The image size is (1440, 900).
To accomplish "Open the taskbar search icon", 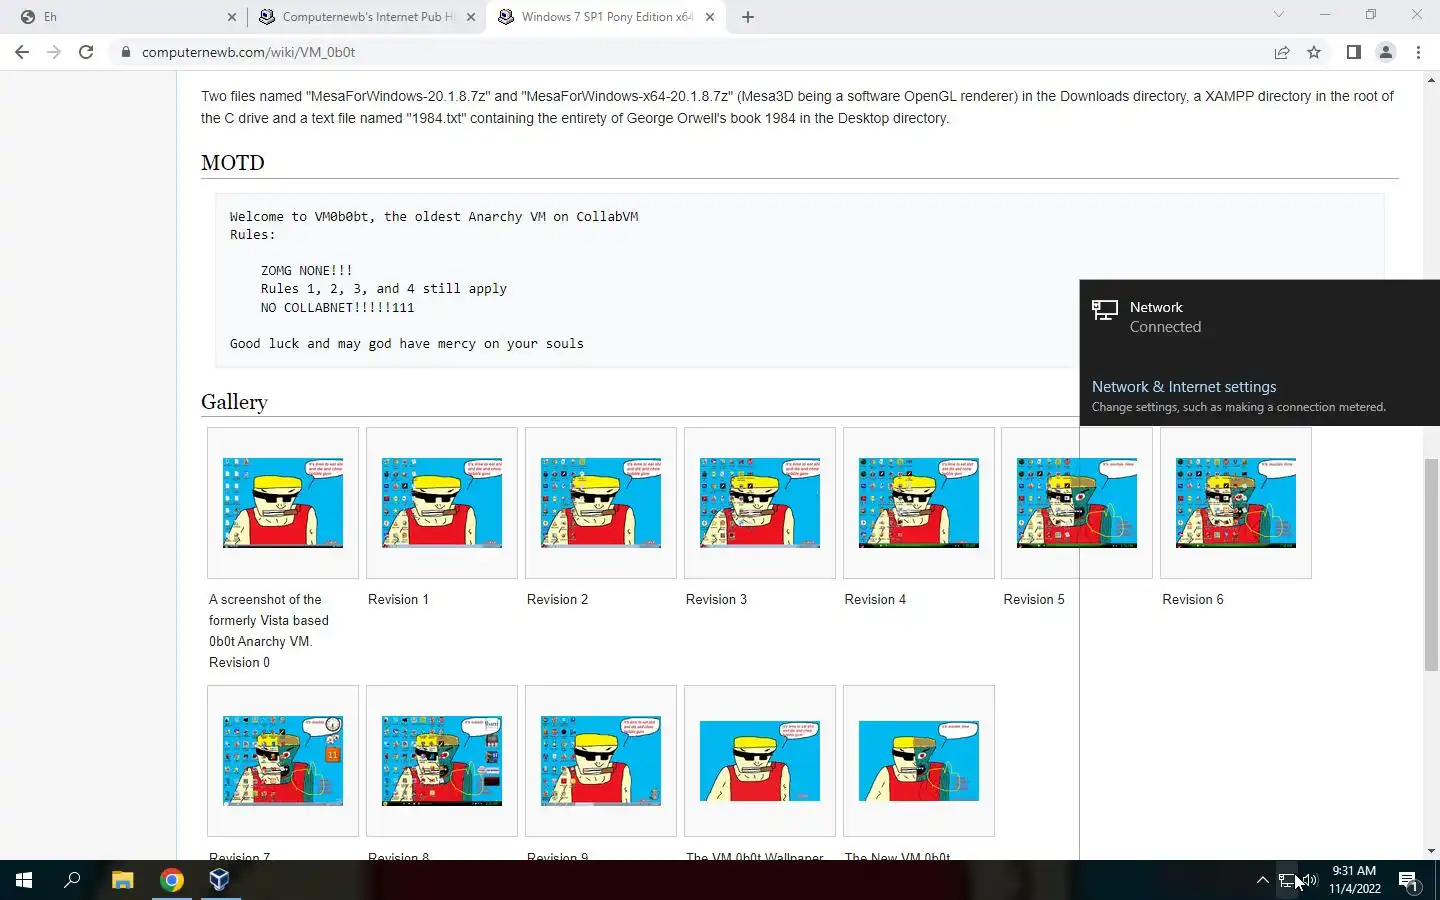I will 72,880.
